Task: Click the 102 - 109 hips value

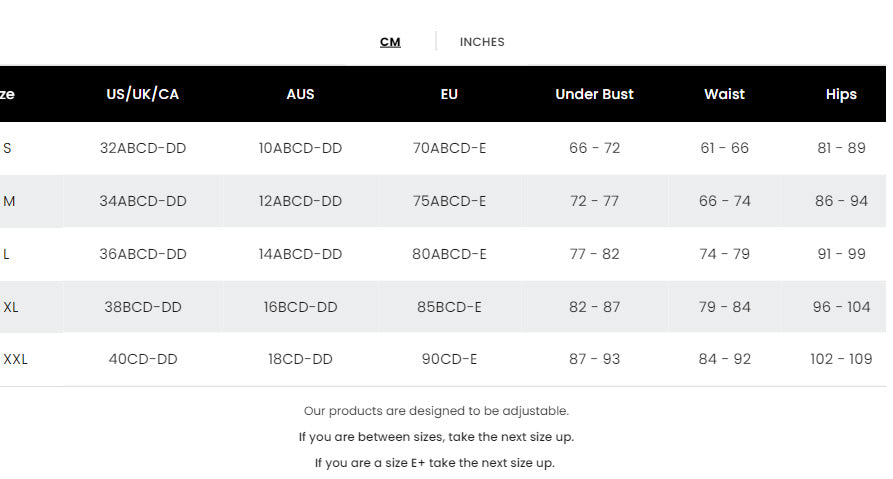Action: [x=841, y=359]
